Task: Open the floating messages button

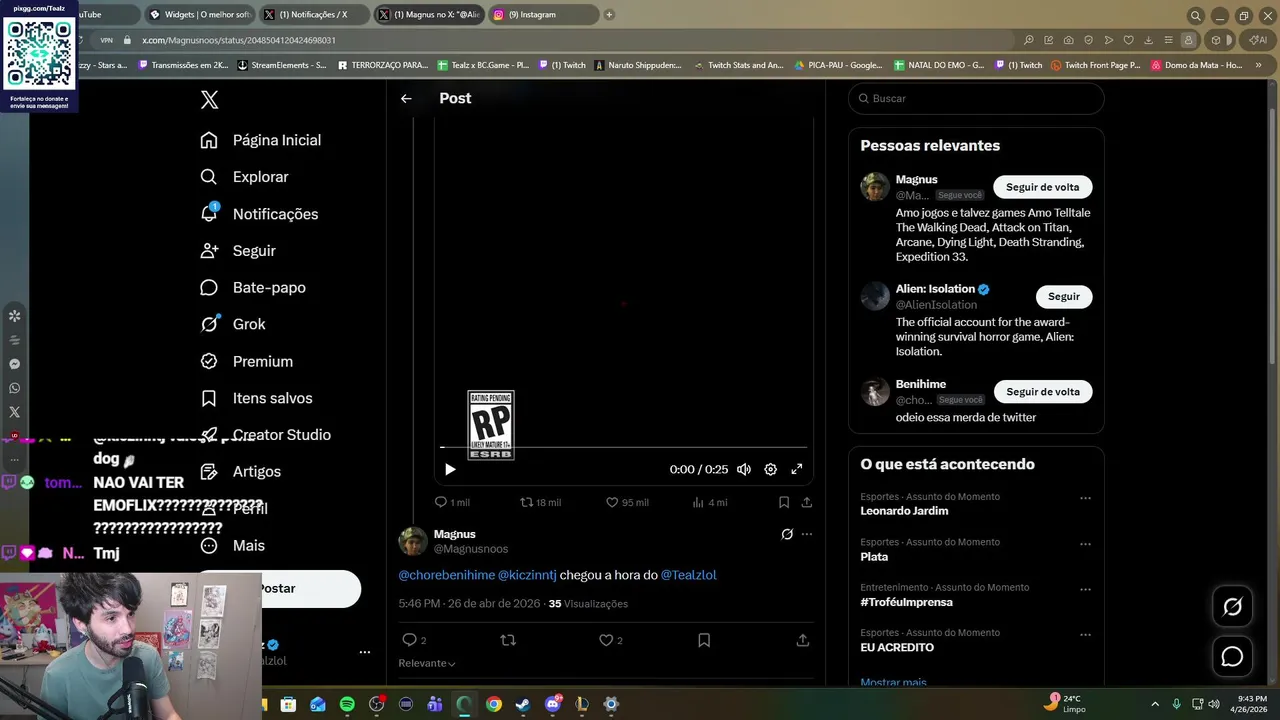Action: tap(1232, 656)
